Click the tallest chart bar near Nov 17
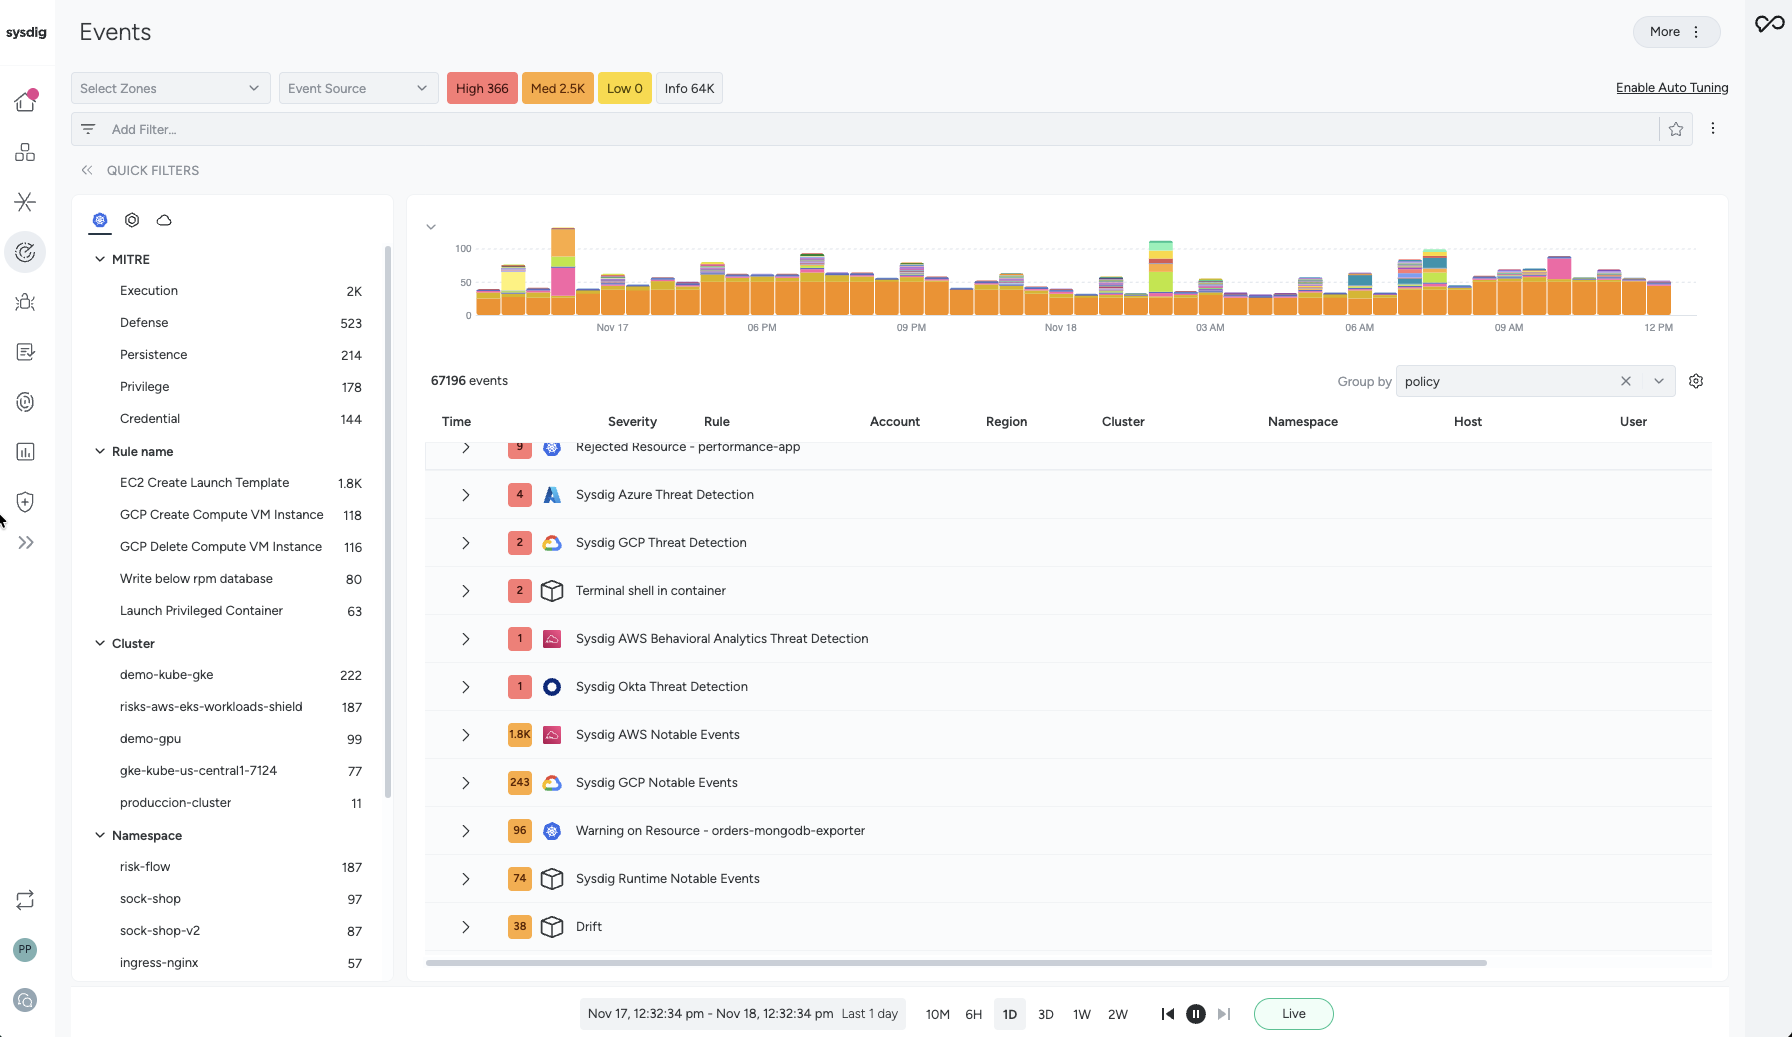The height and width of the screenshot is (1037, 1792). [x=563, y=271]
